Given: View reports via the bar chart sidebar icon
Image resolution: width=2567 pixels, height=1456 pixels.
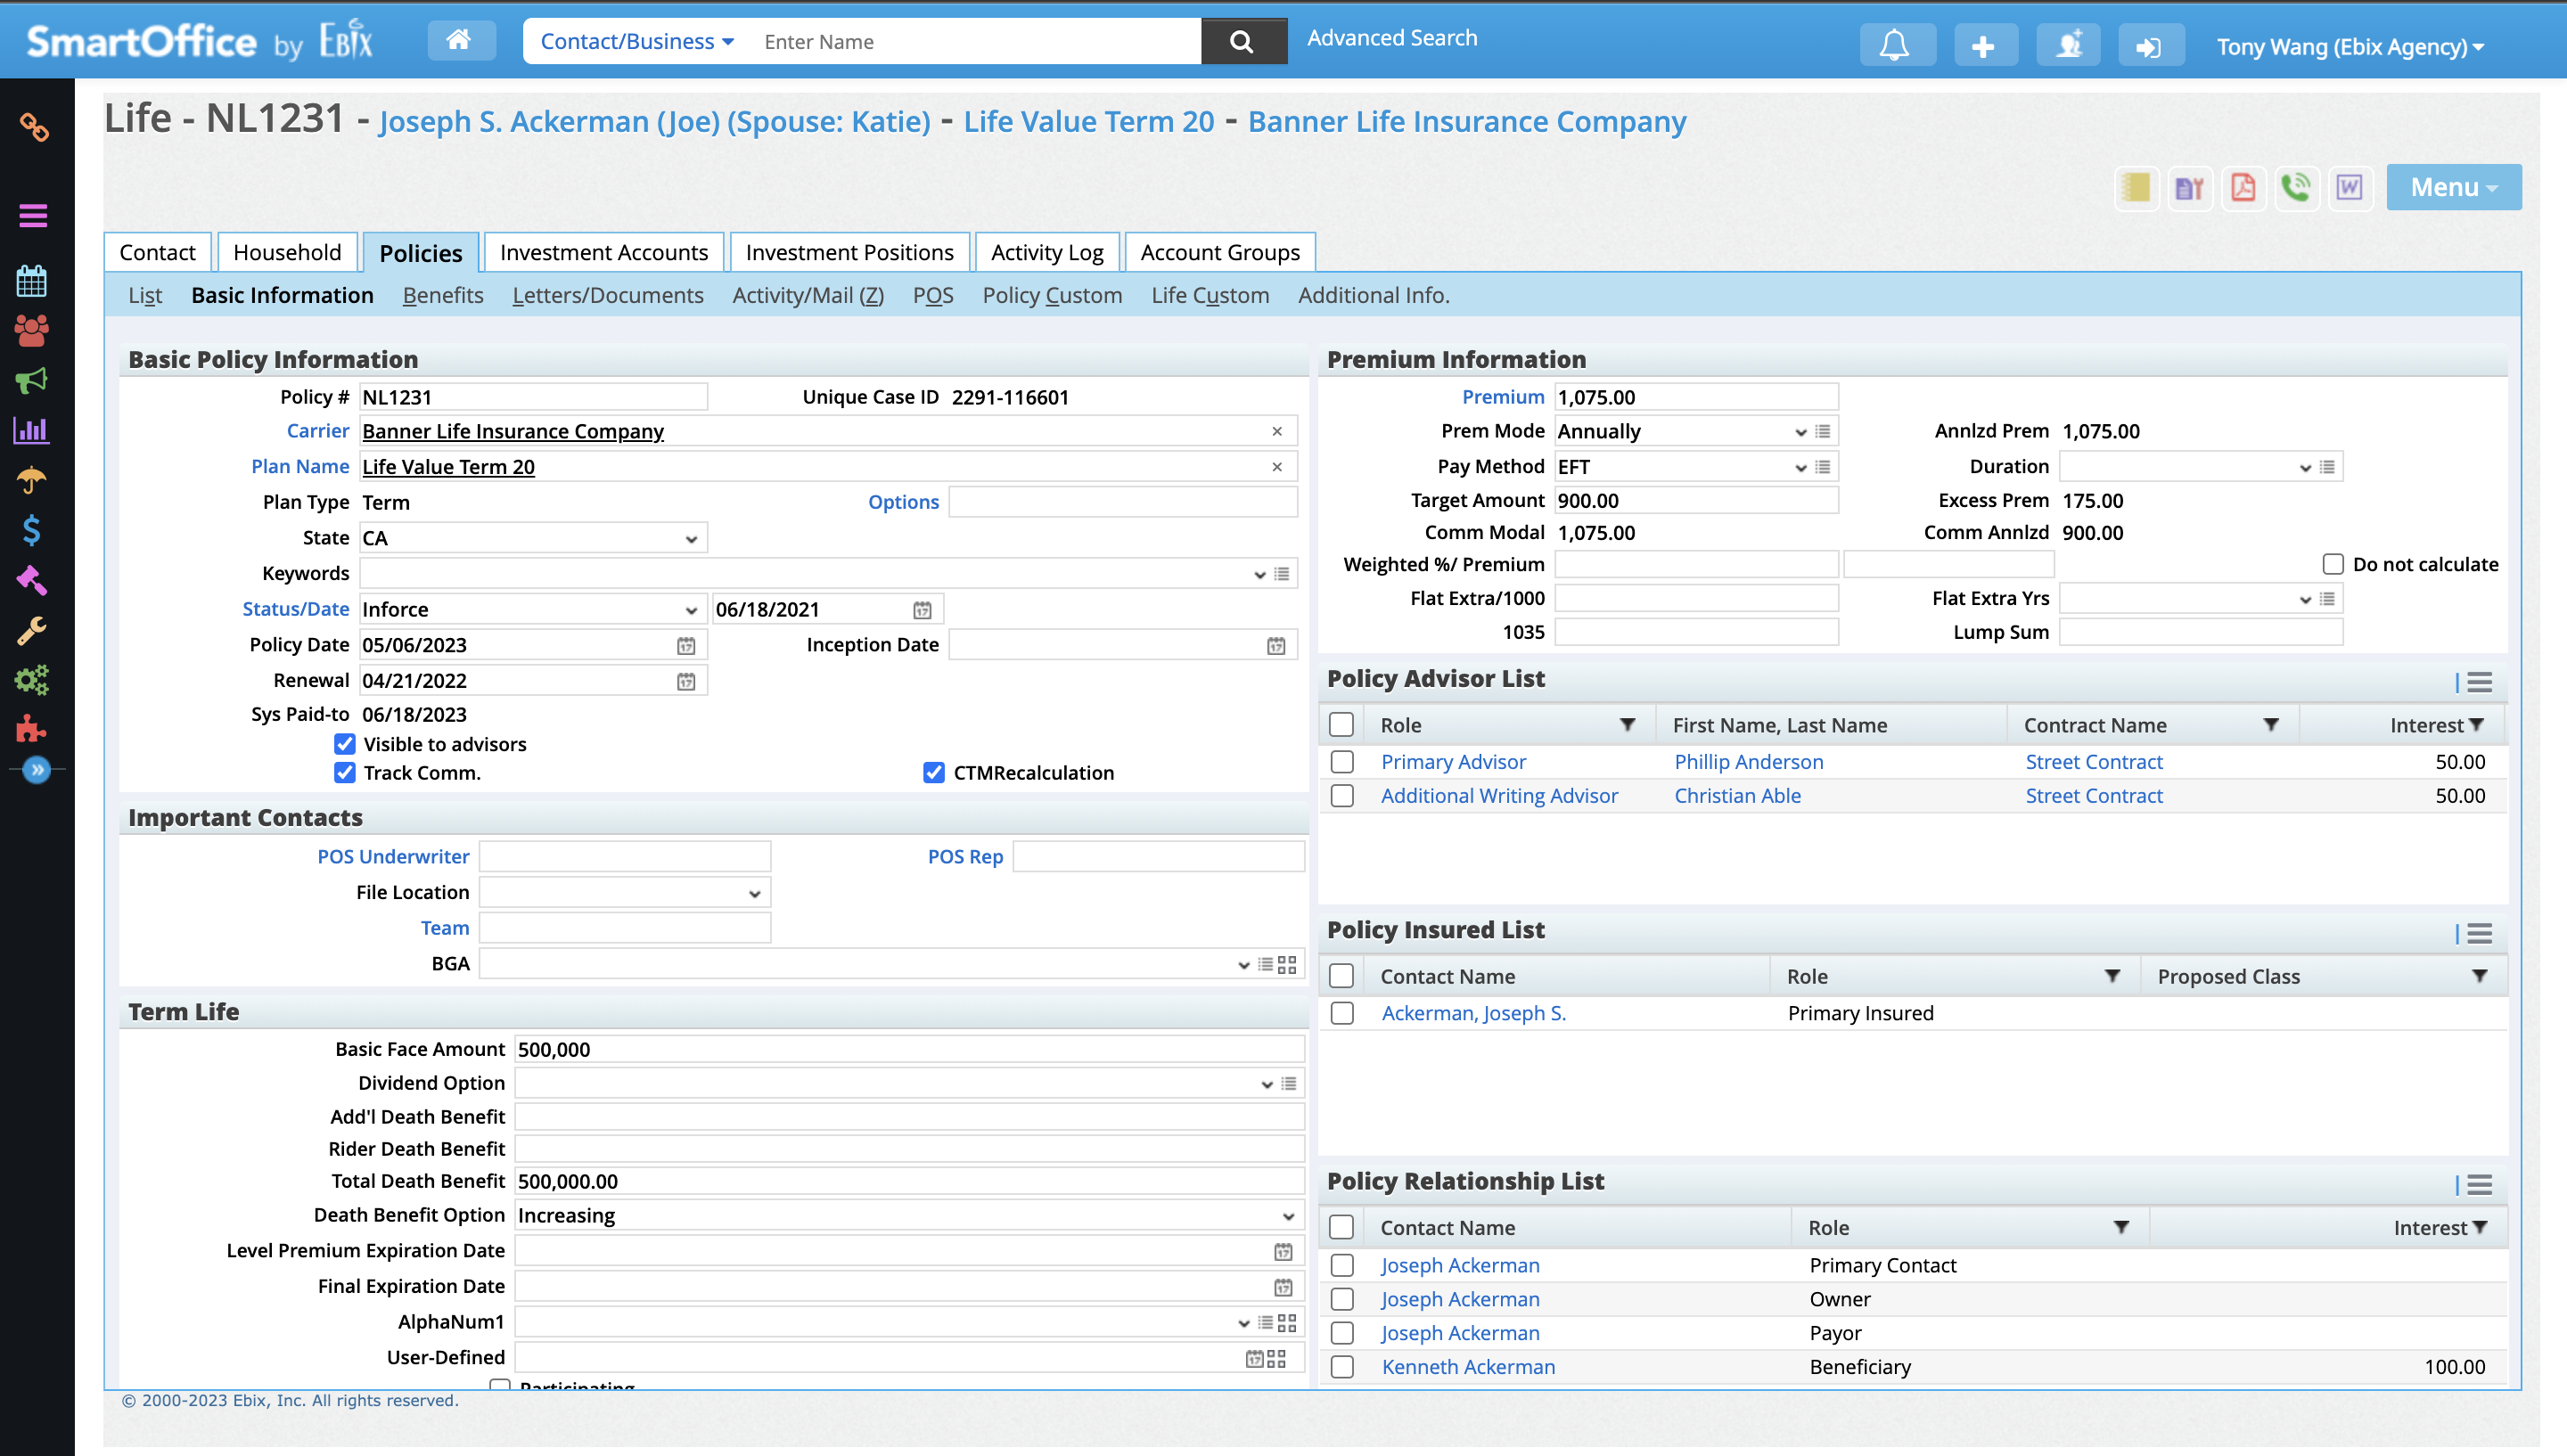Looking at the screenshot, I should (32, 431).
